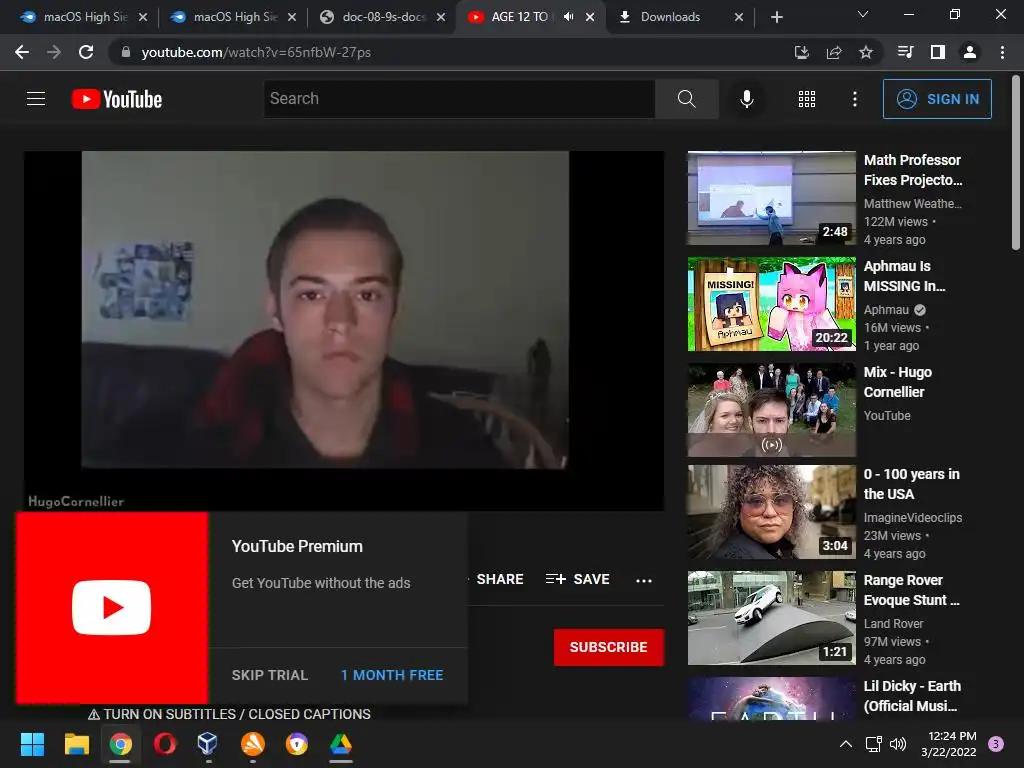Click the Opera icon in the taskbar
The height and width of the screenshot is (768, 1024).
(165, 744)
